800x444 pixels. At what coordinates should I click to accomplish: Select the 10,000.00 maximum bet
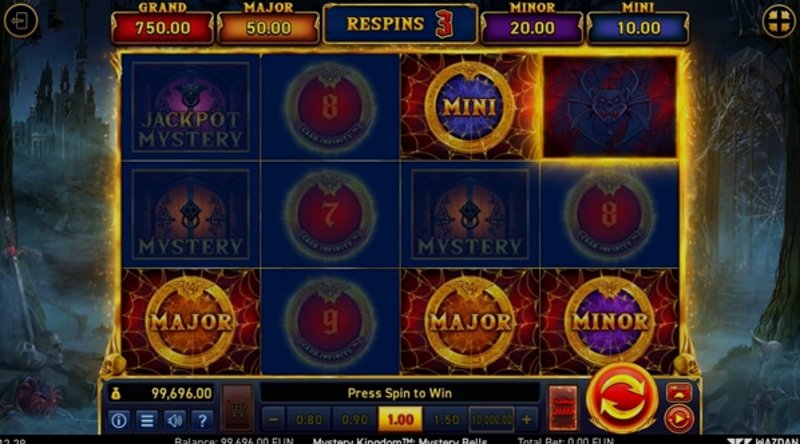pos(491,420)
